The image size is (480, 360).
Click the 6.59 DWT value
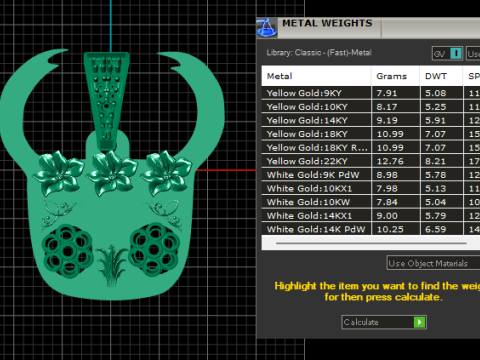[x=435, y=229]
